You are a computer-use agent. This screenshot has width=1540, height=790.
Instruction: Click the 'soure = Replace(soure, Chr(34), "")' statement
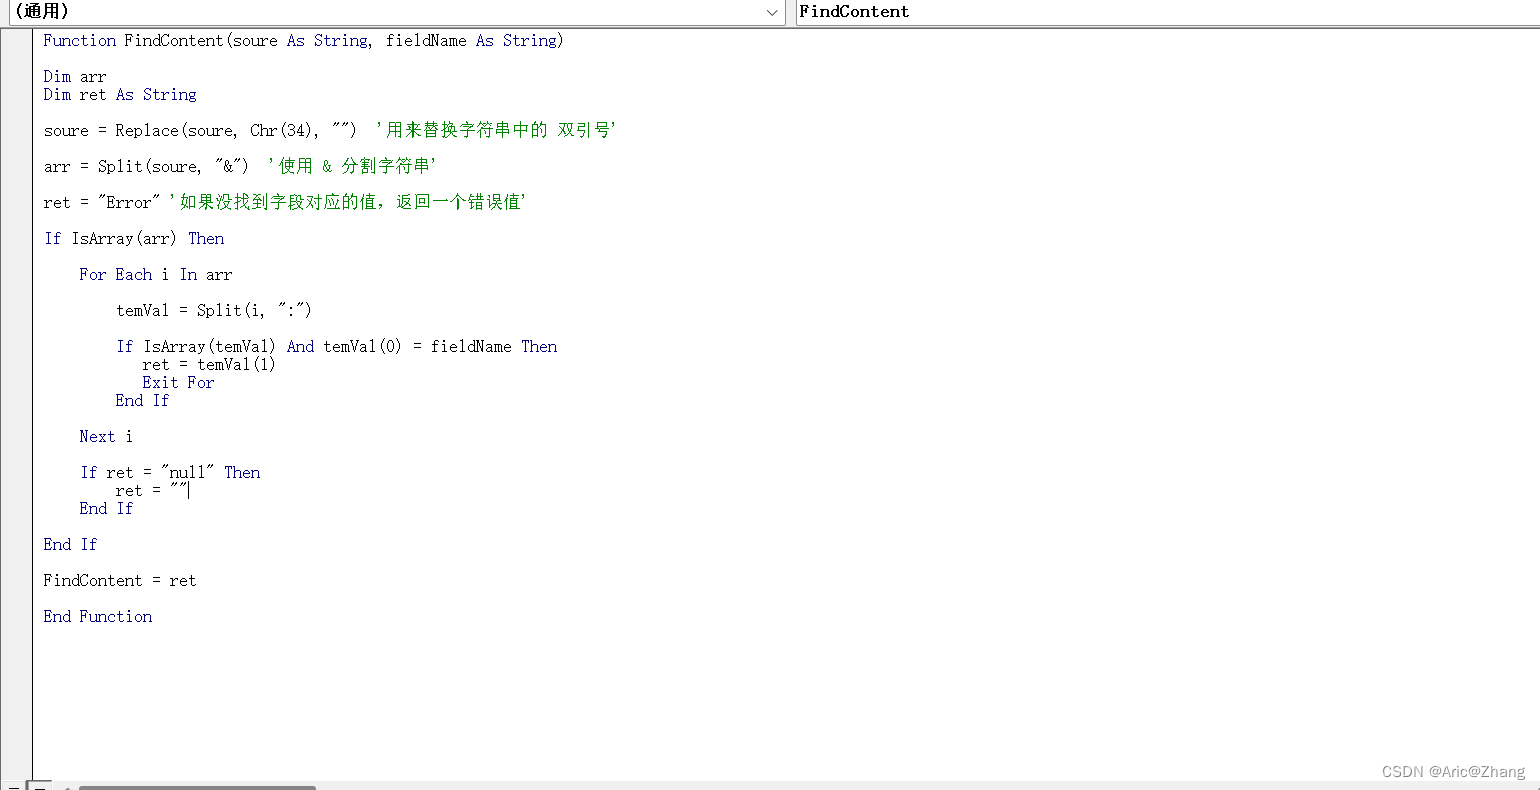(200, 130)
